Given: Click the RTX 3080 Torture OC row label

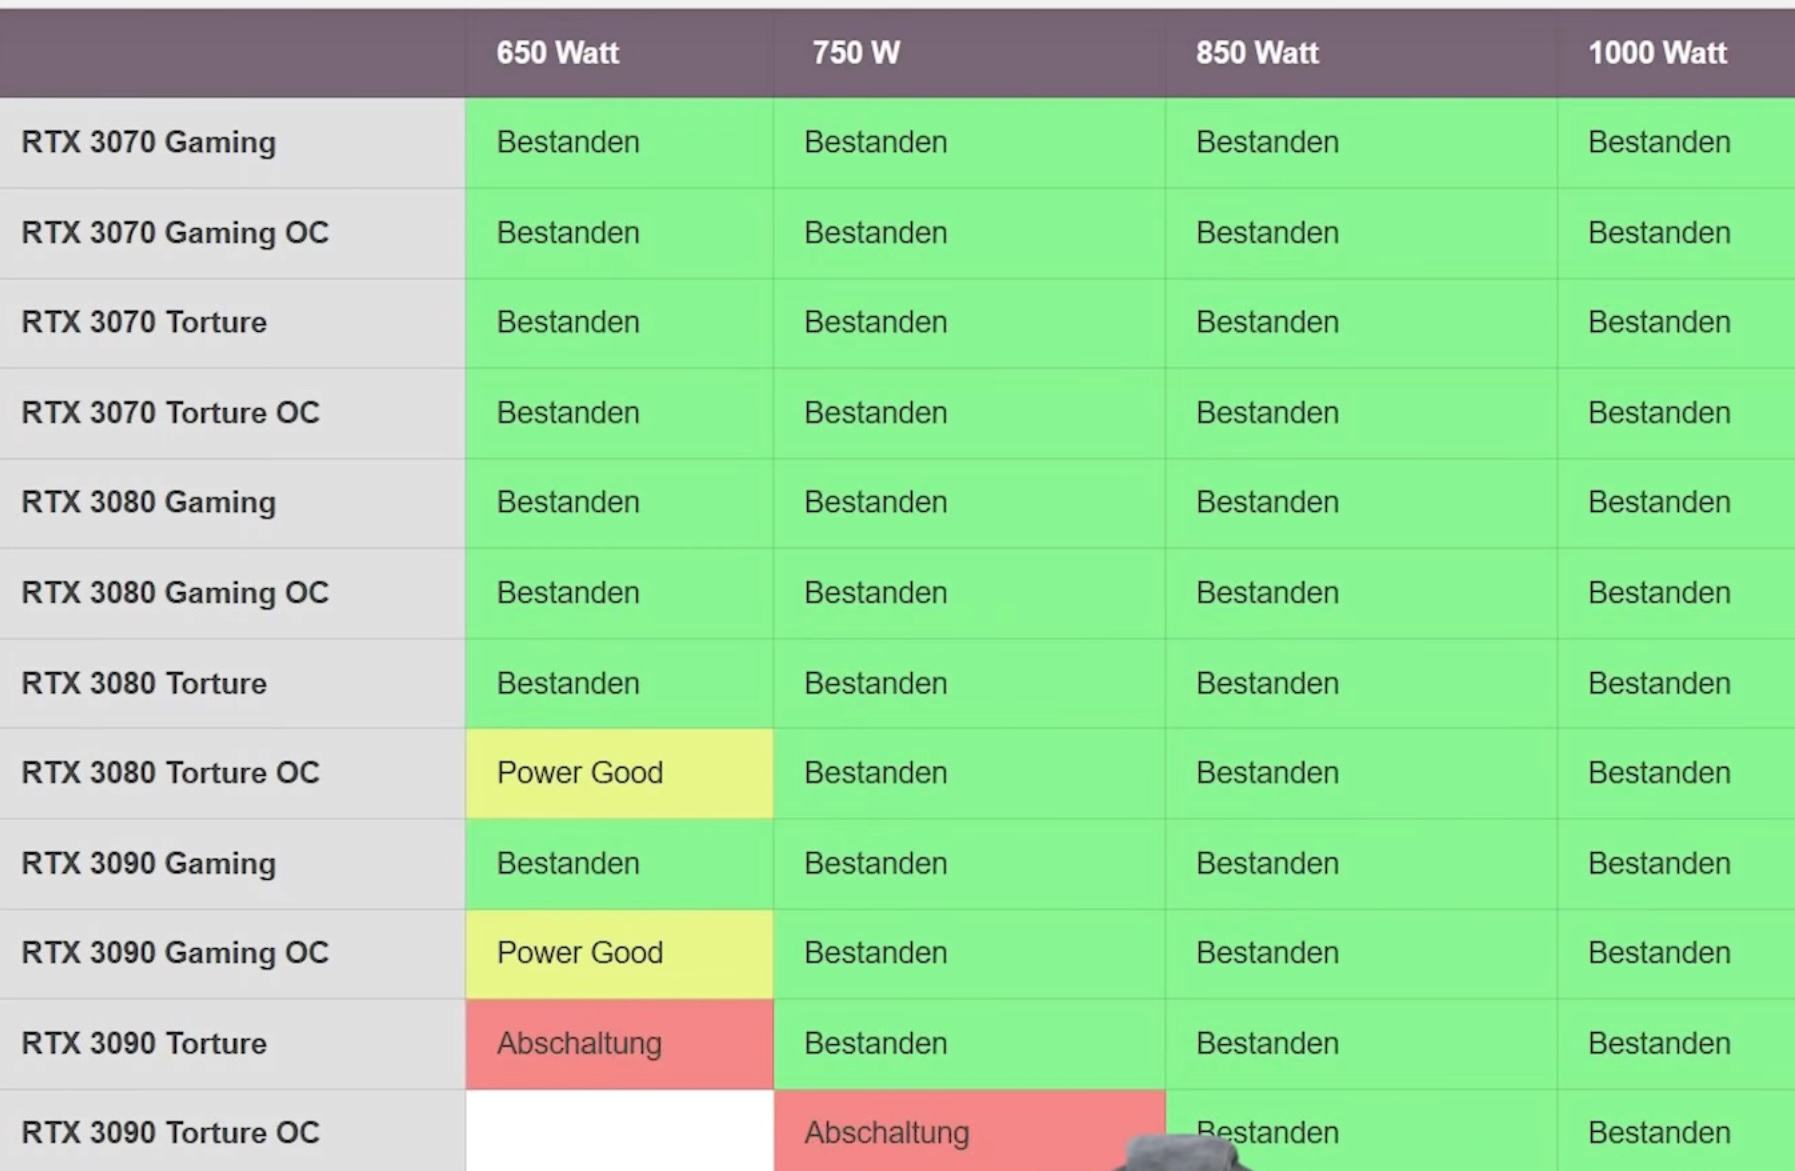Looking at the screenshot, I should [x=171, y=772].
